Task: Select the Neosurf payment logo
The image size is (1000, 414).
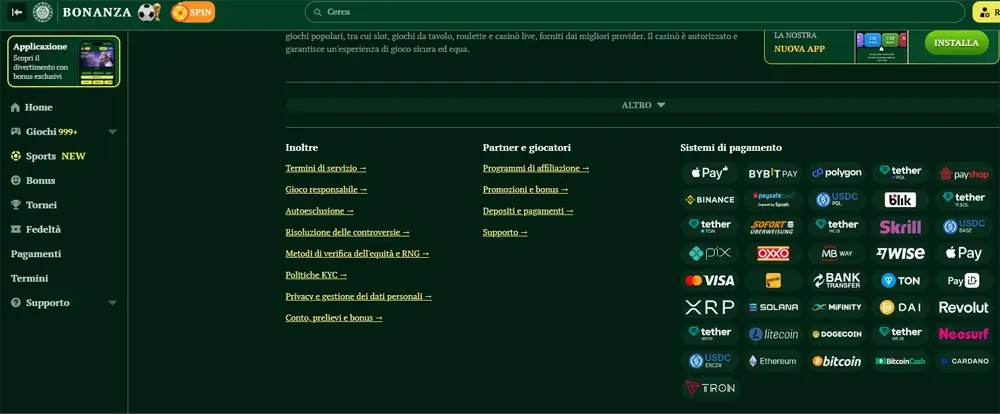Action: (964, 334)
